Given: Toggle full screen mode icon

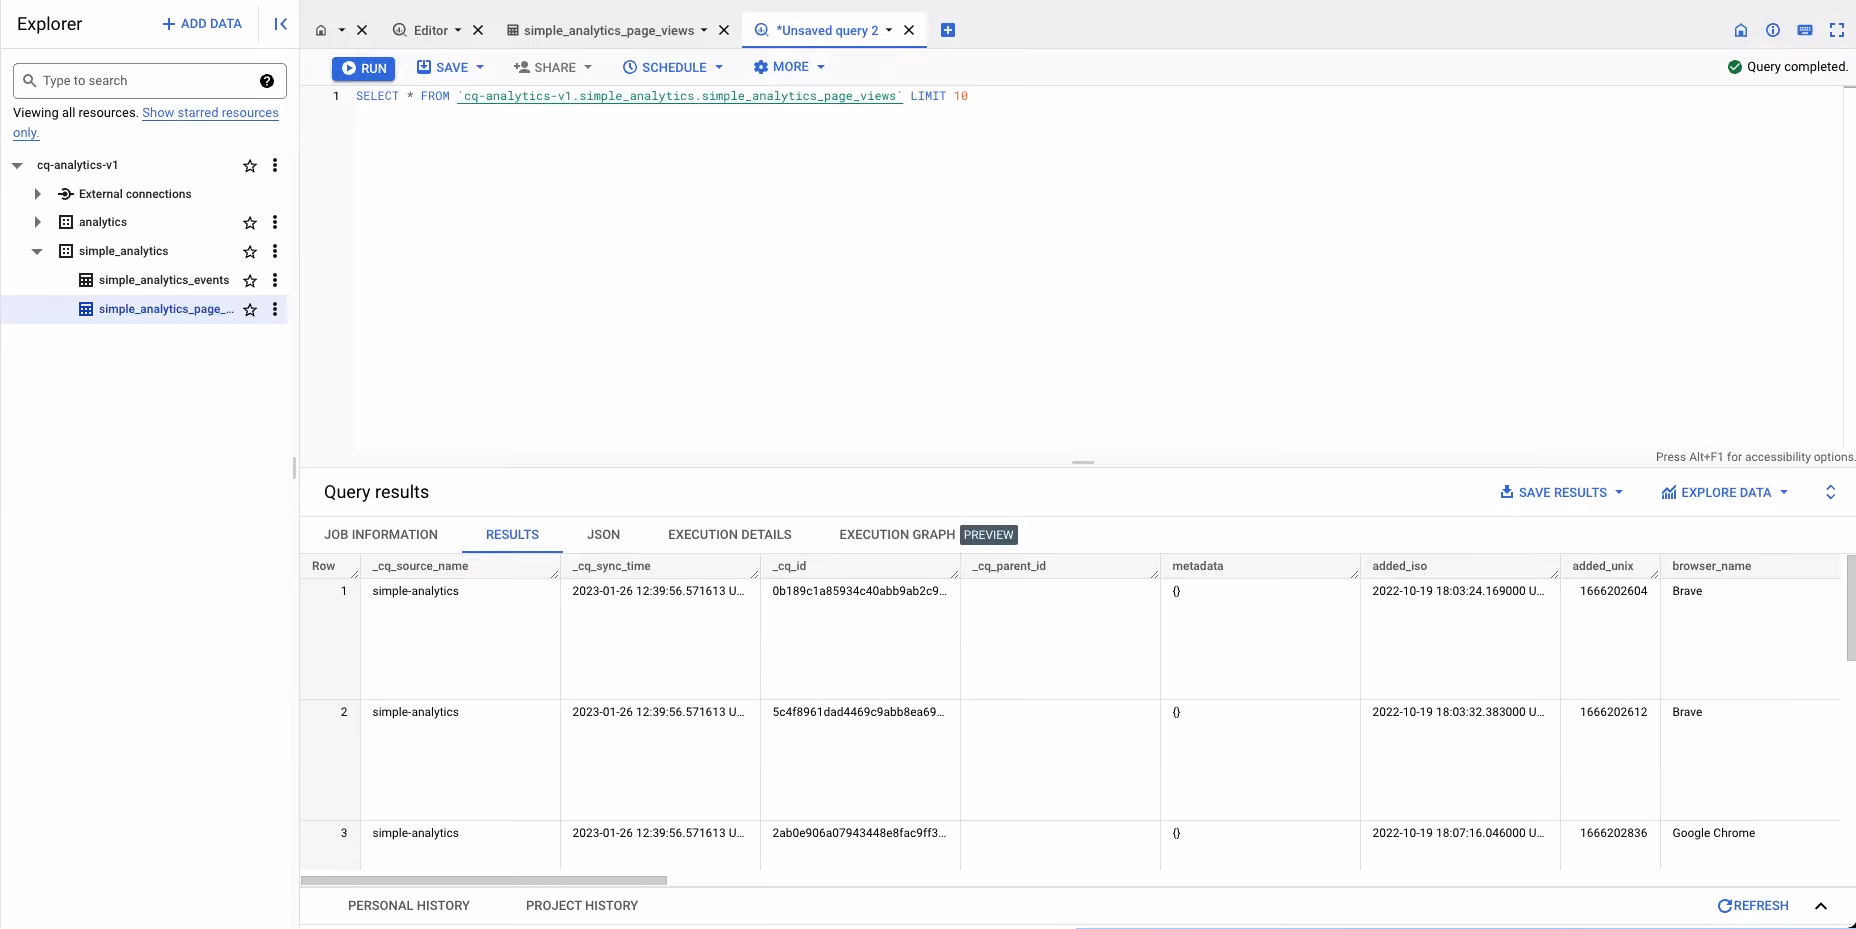Looking at the screenshot, I should coord(1837,31).
